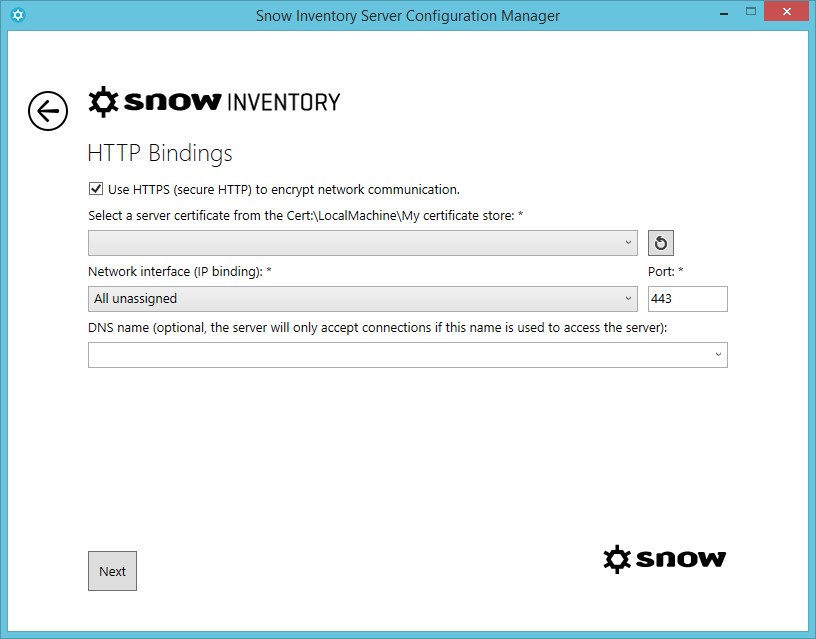Viewport: 816px width, 639px height.
Task: Click Next to continue
Action: coord(112,571)
